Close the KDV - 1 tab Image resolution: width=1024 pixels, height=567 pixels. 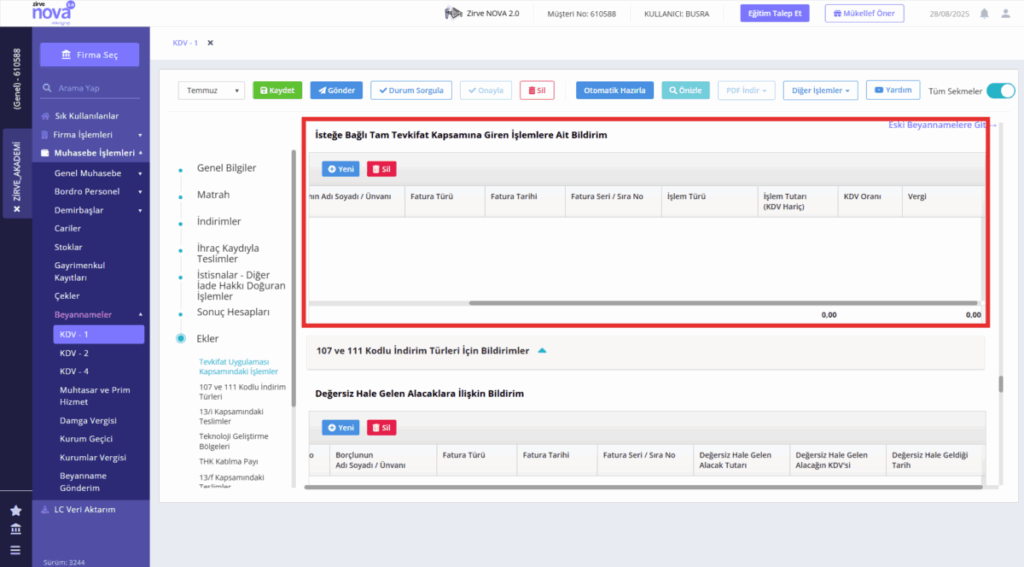pos(210,43)
